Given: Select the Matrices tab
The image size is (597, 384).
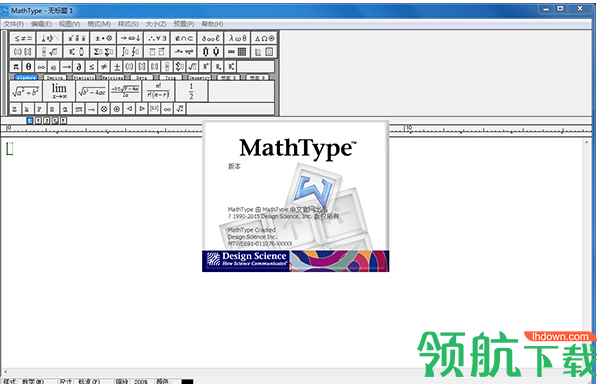Looking at the screenshot, I should click(113, 78).
